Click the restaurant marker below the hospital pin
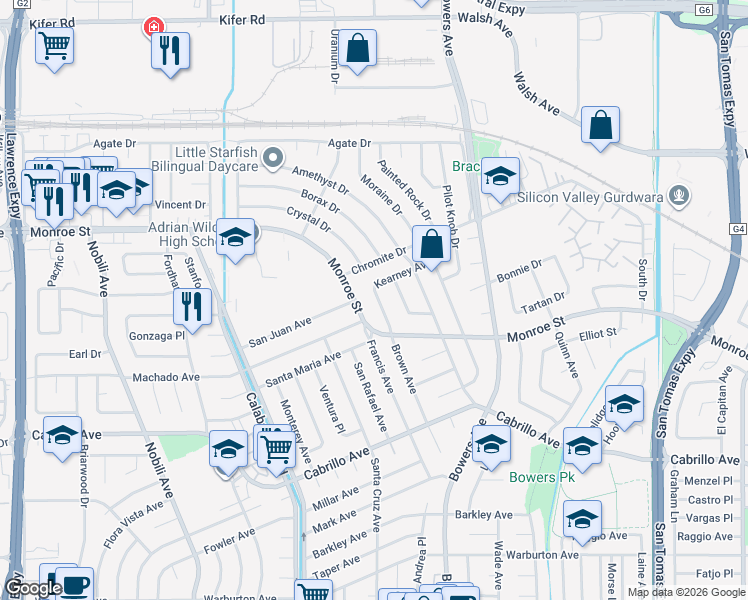748x600 pixels. pyautogui.click(x=170, y=54)
